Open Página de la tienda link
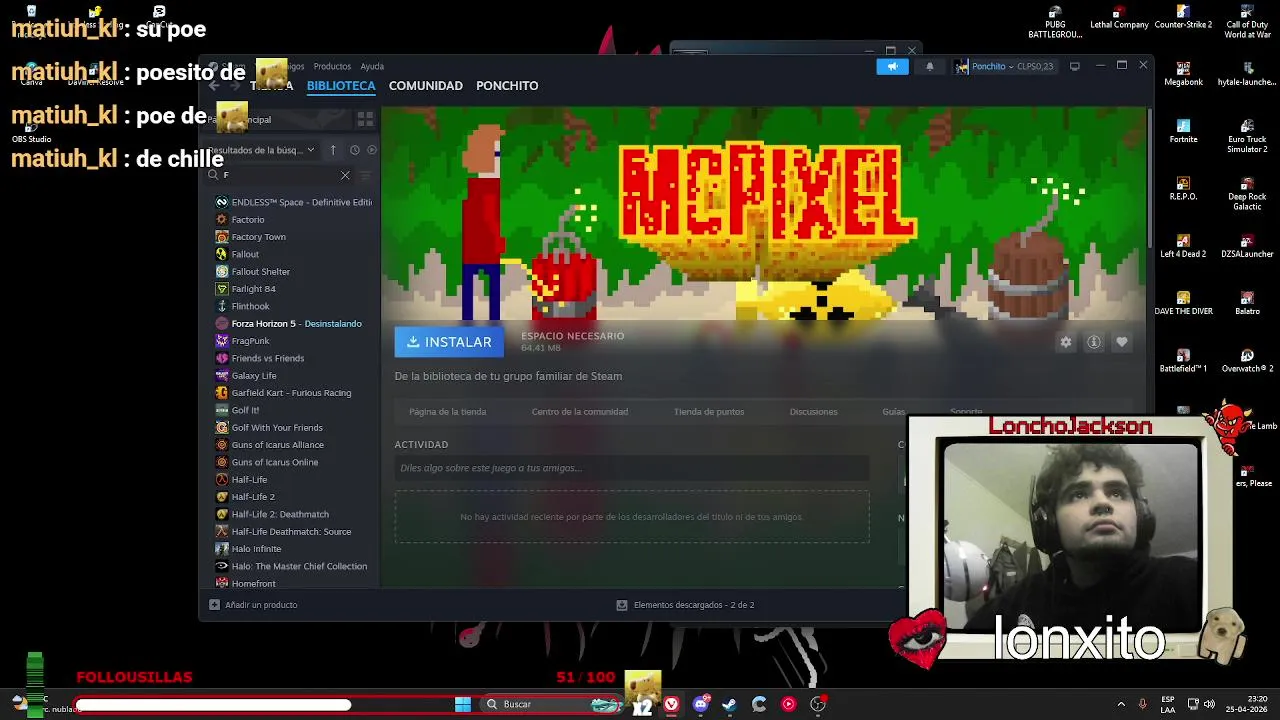Image resolution: width=1280 pixels, height=720 pixels. pyautogui.click(x=447, y=412)
